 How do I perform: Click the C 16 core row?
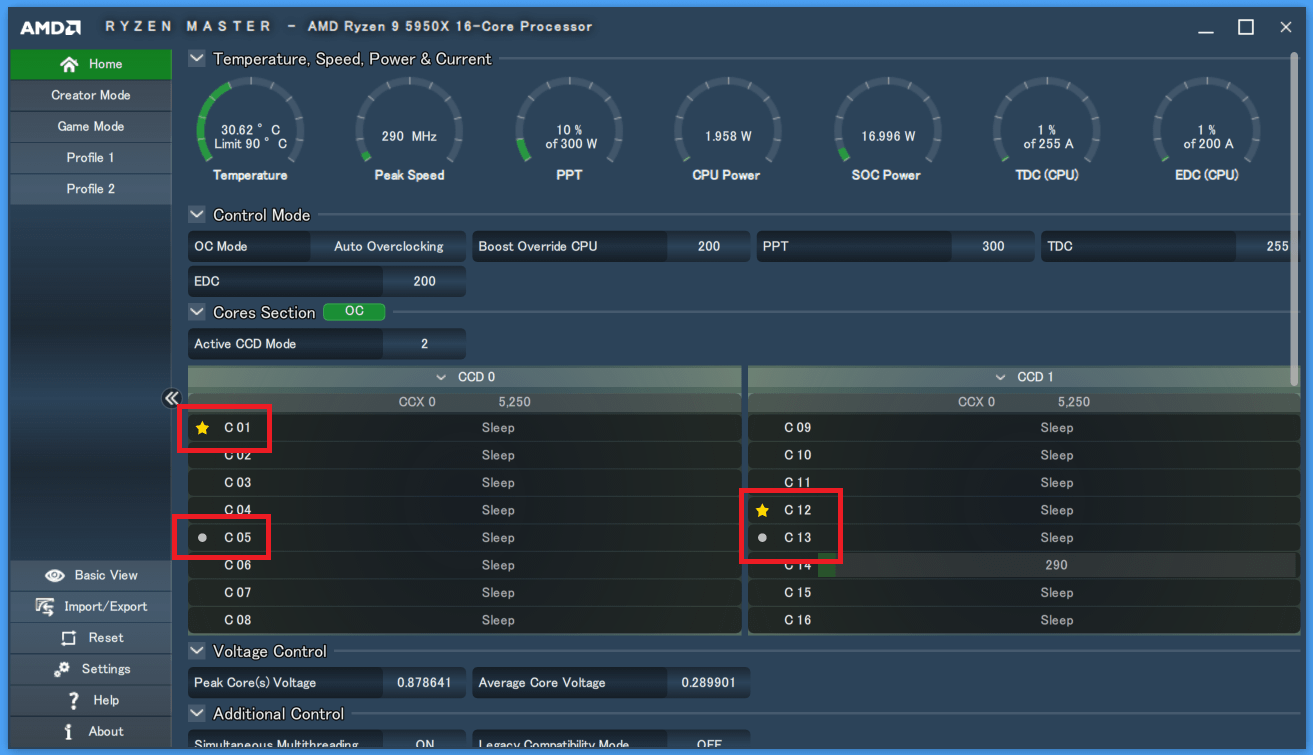coord(1023,620)
